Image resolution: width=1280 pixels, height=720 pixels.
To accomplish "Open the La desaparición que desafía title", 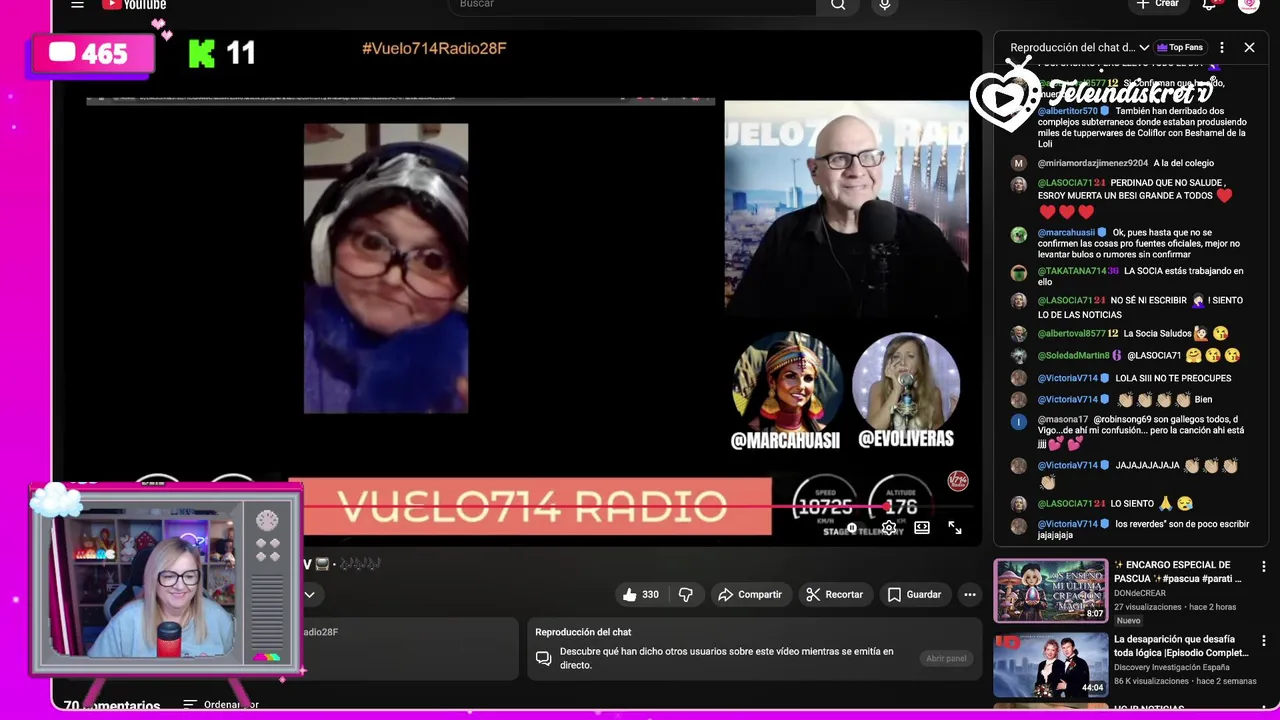I will [1181, 646].
